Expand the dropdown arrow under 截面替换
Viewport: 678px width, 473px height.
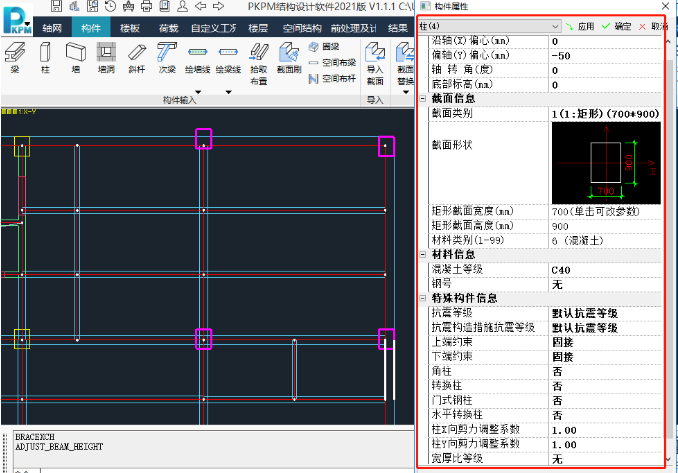[406, 92]
